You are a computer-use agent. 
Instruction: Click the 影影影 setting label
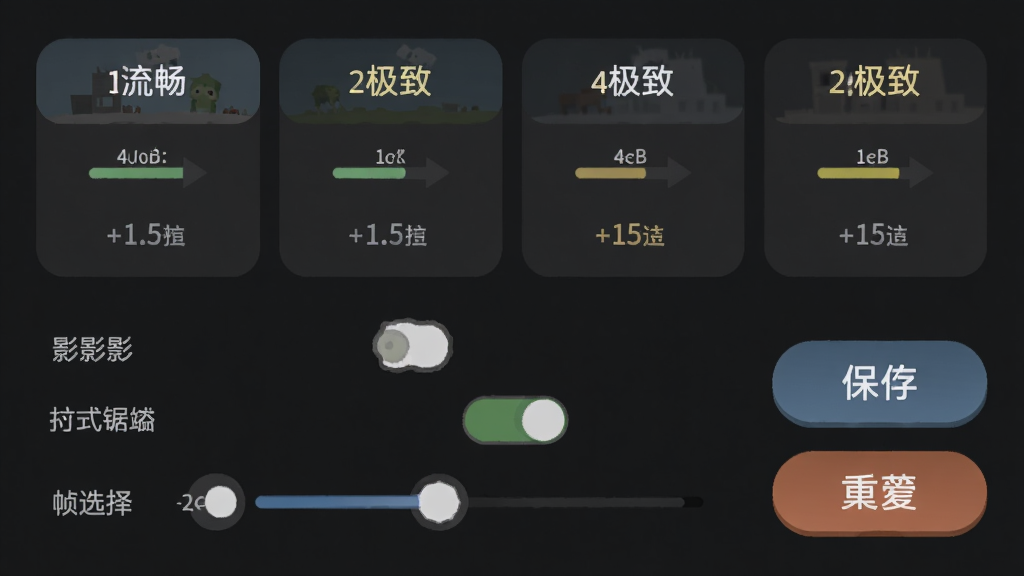[x=92, y=349]
